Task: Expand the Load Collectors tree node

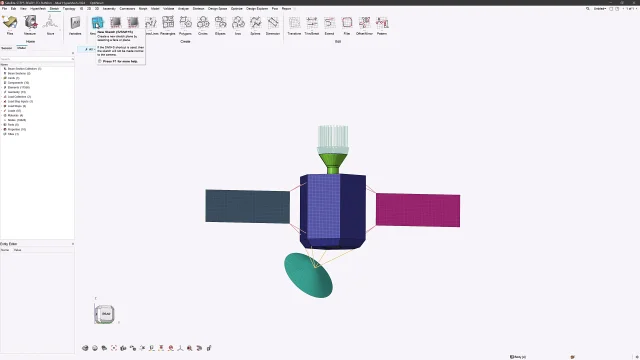Action: (x=2, y=97)
